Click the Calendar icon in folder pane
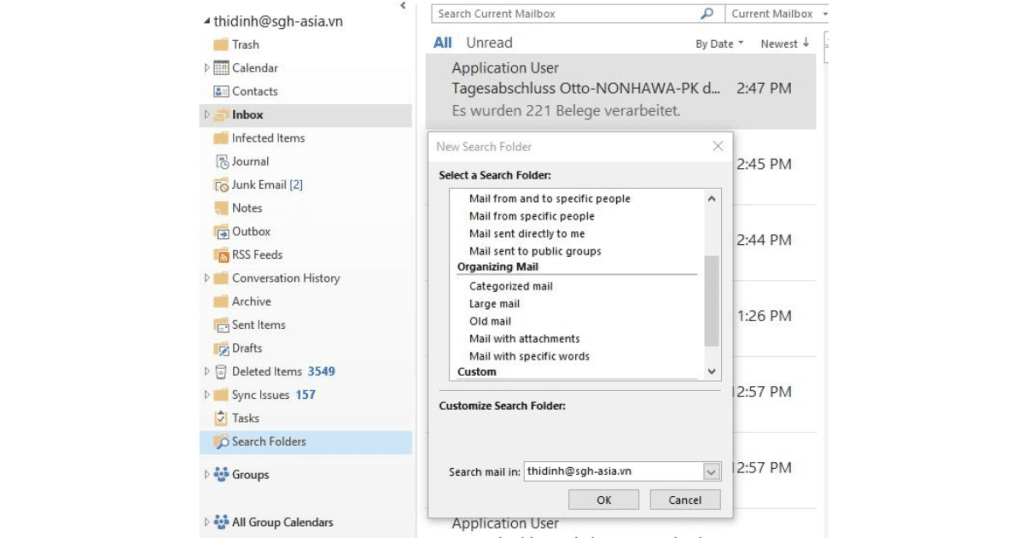Image resolution: width=1024 pixels, height=538 pixels. 221,68
